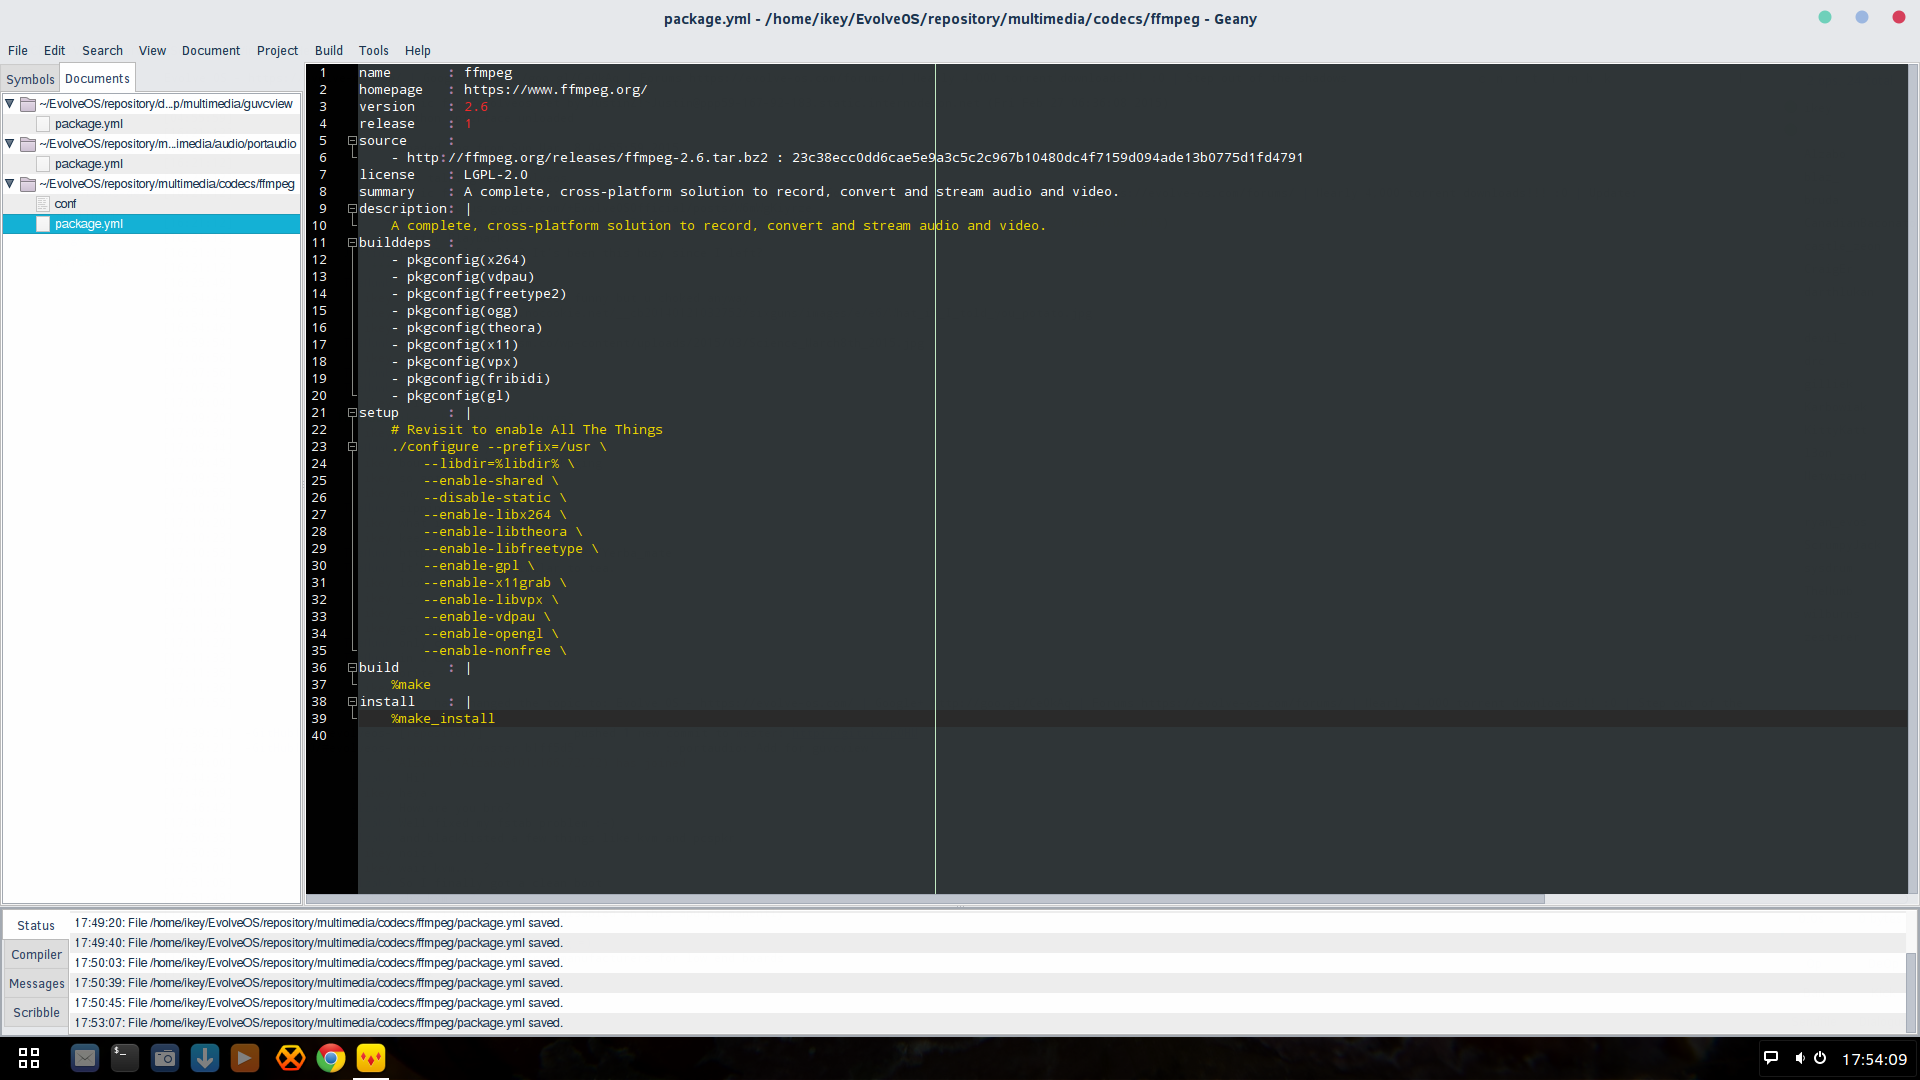This screenshot has width=1920, height=1080.
Task: Fold the builddeps block at line 11
Action: (x=352, y=243)
